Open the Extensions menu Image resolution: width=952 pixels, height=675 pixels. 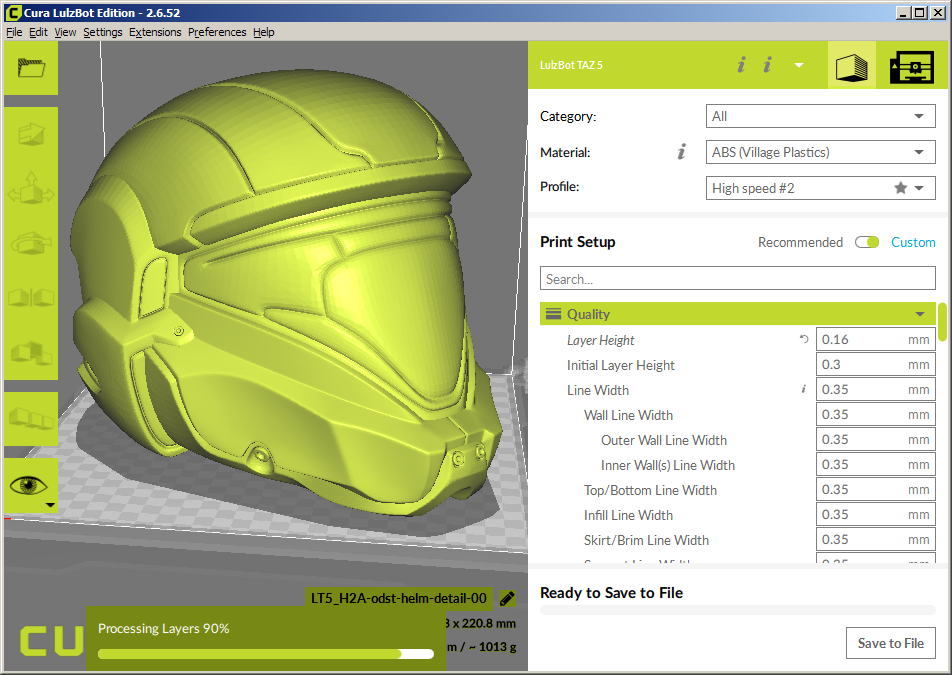[155, 32]
